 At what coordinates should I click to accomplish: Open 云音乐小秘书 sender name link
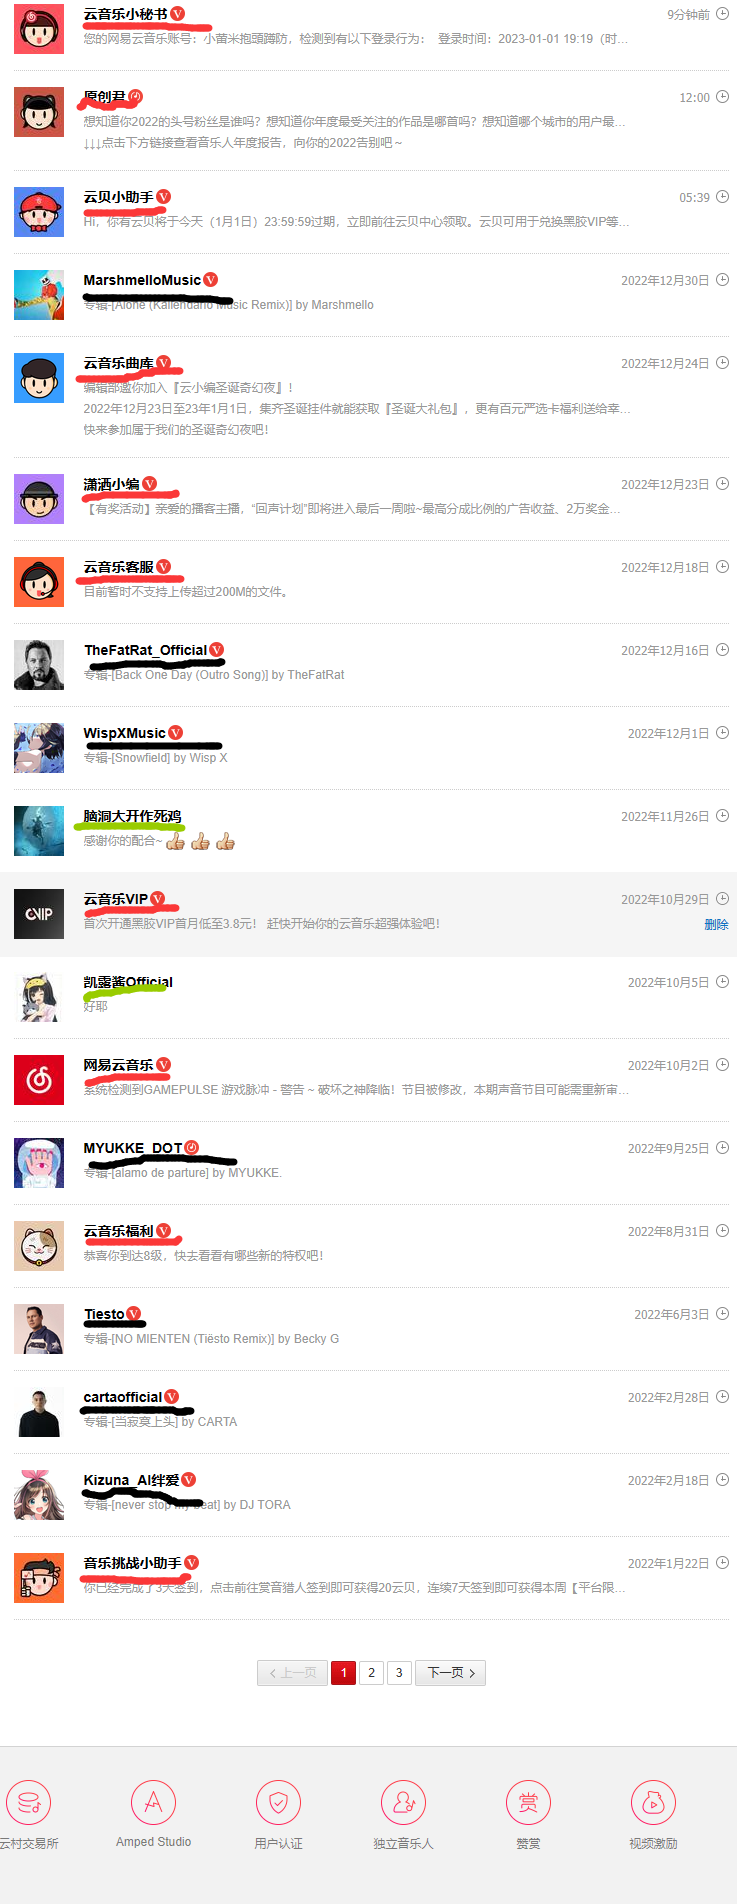coord(126,14)
